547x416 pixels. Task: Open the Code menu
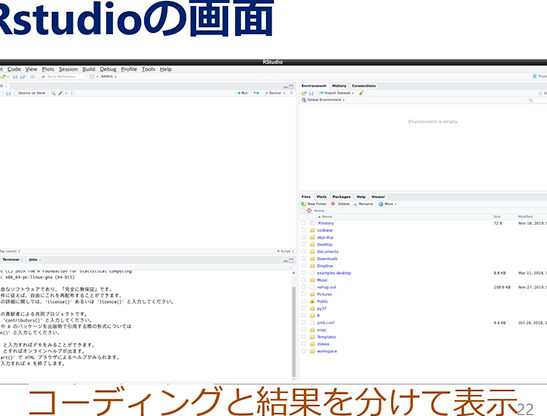(x=14, y=69)
